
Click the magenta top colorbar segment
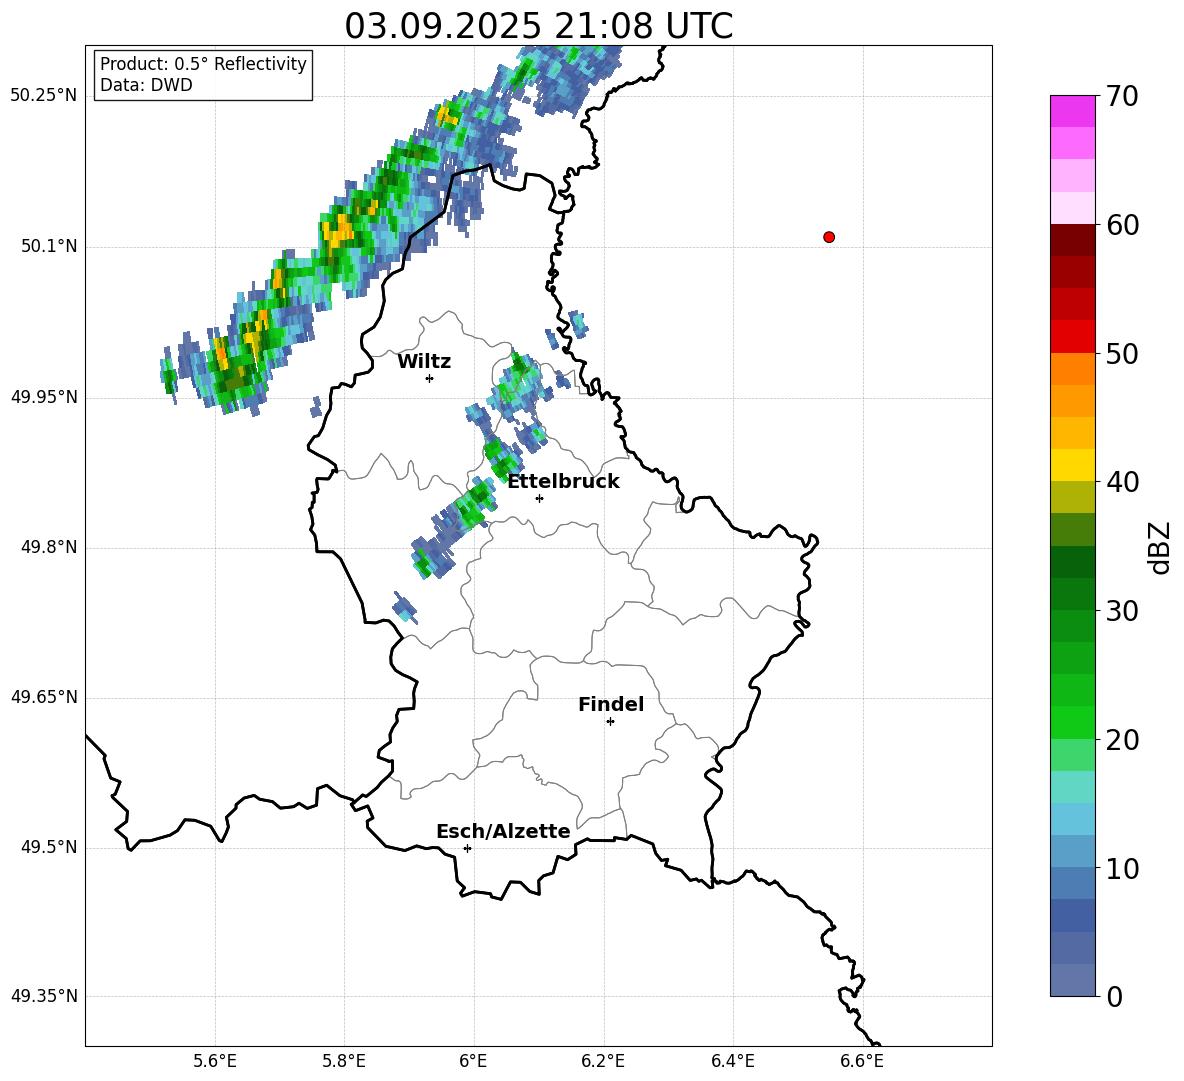[x=1073, y=111]
